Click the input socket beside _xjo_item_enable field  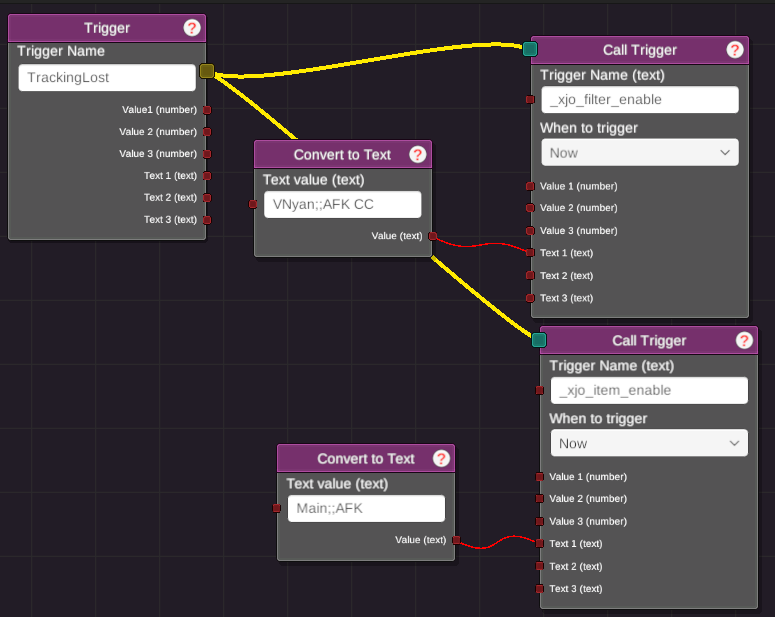coord(540,390)
